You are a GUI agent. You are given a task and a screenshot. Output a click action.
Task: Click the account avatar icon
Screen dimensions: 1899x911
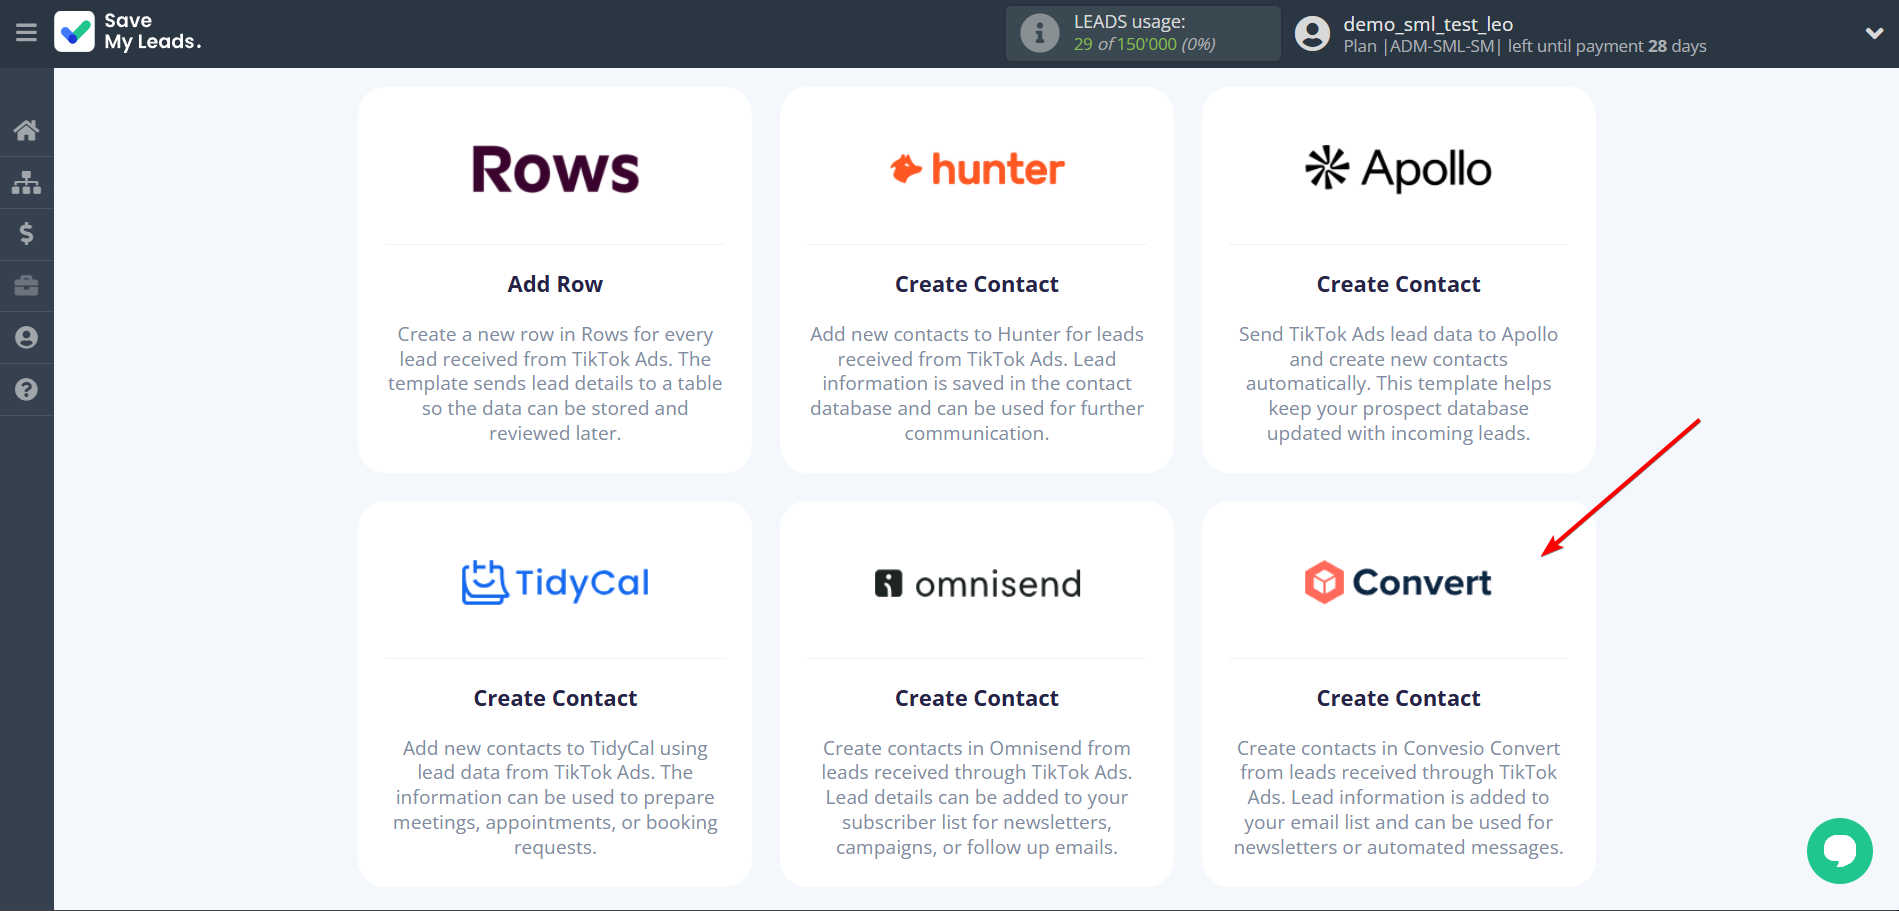tap(1312, 33)
